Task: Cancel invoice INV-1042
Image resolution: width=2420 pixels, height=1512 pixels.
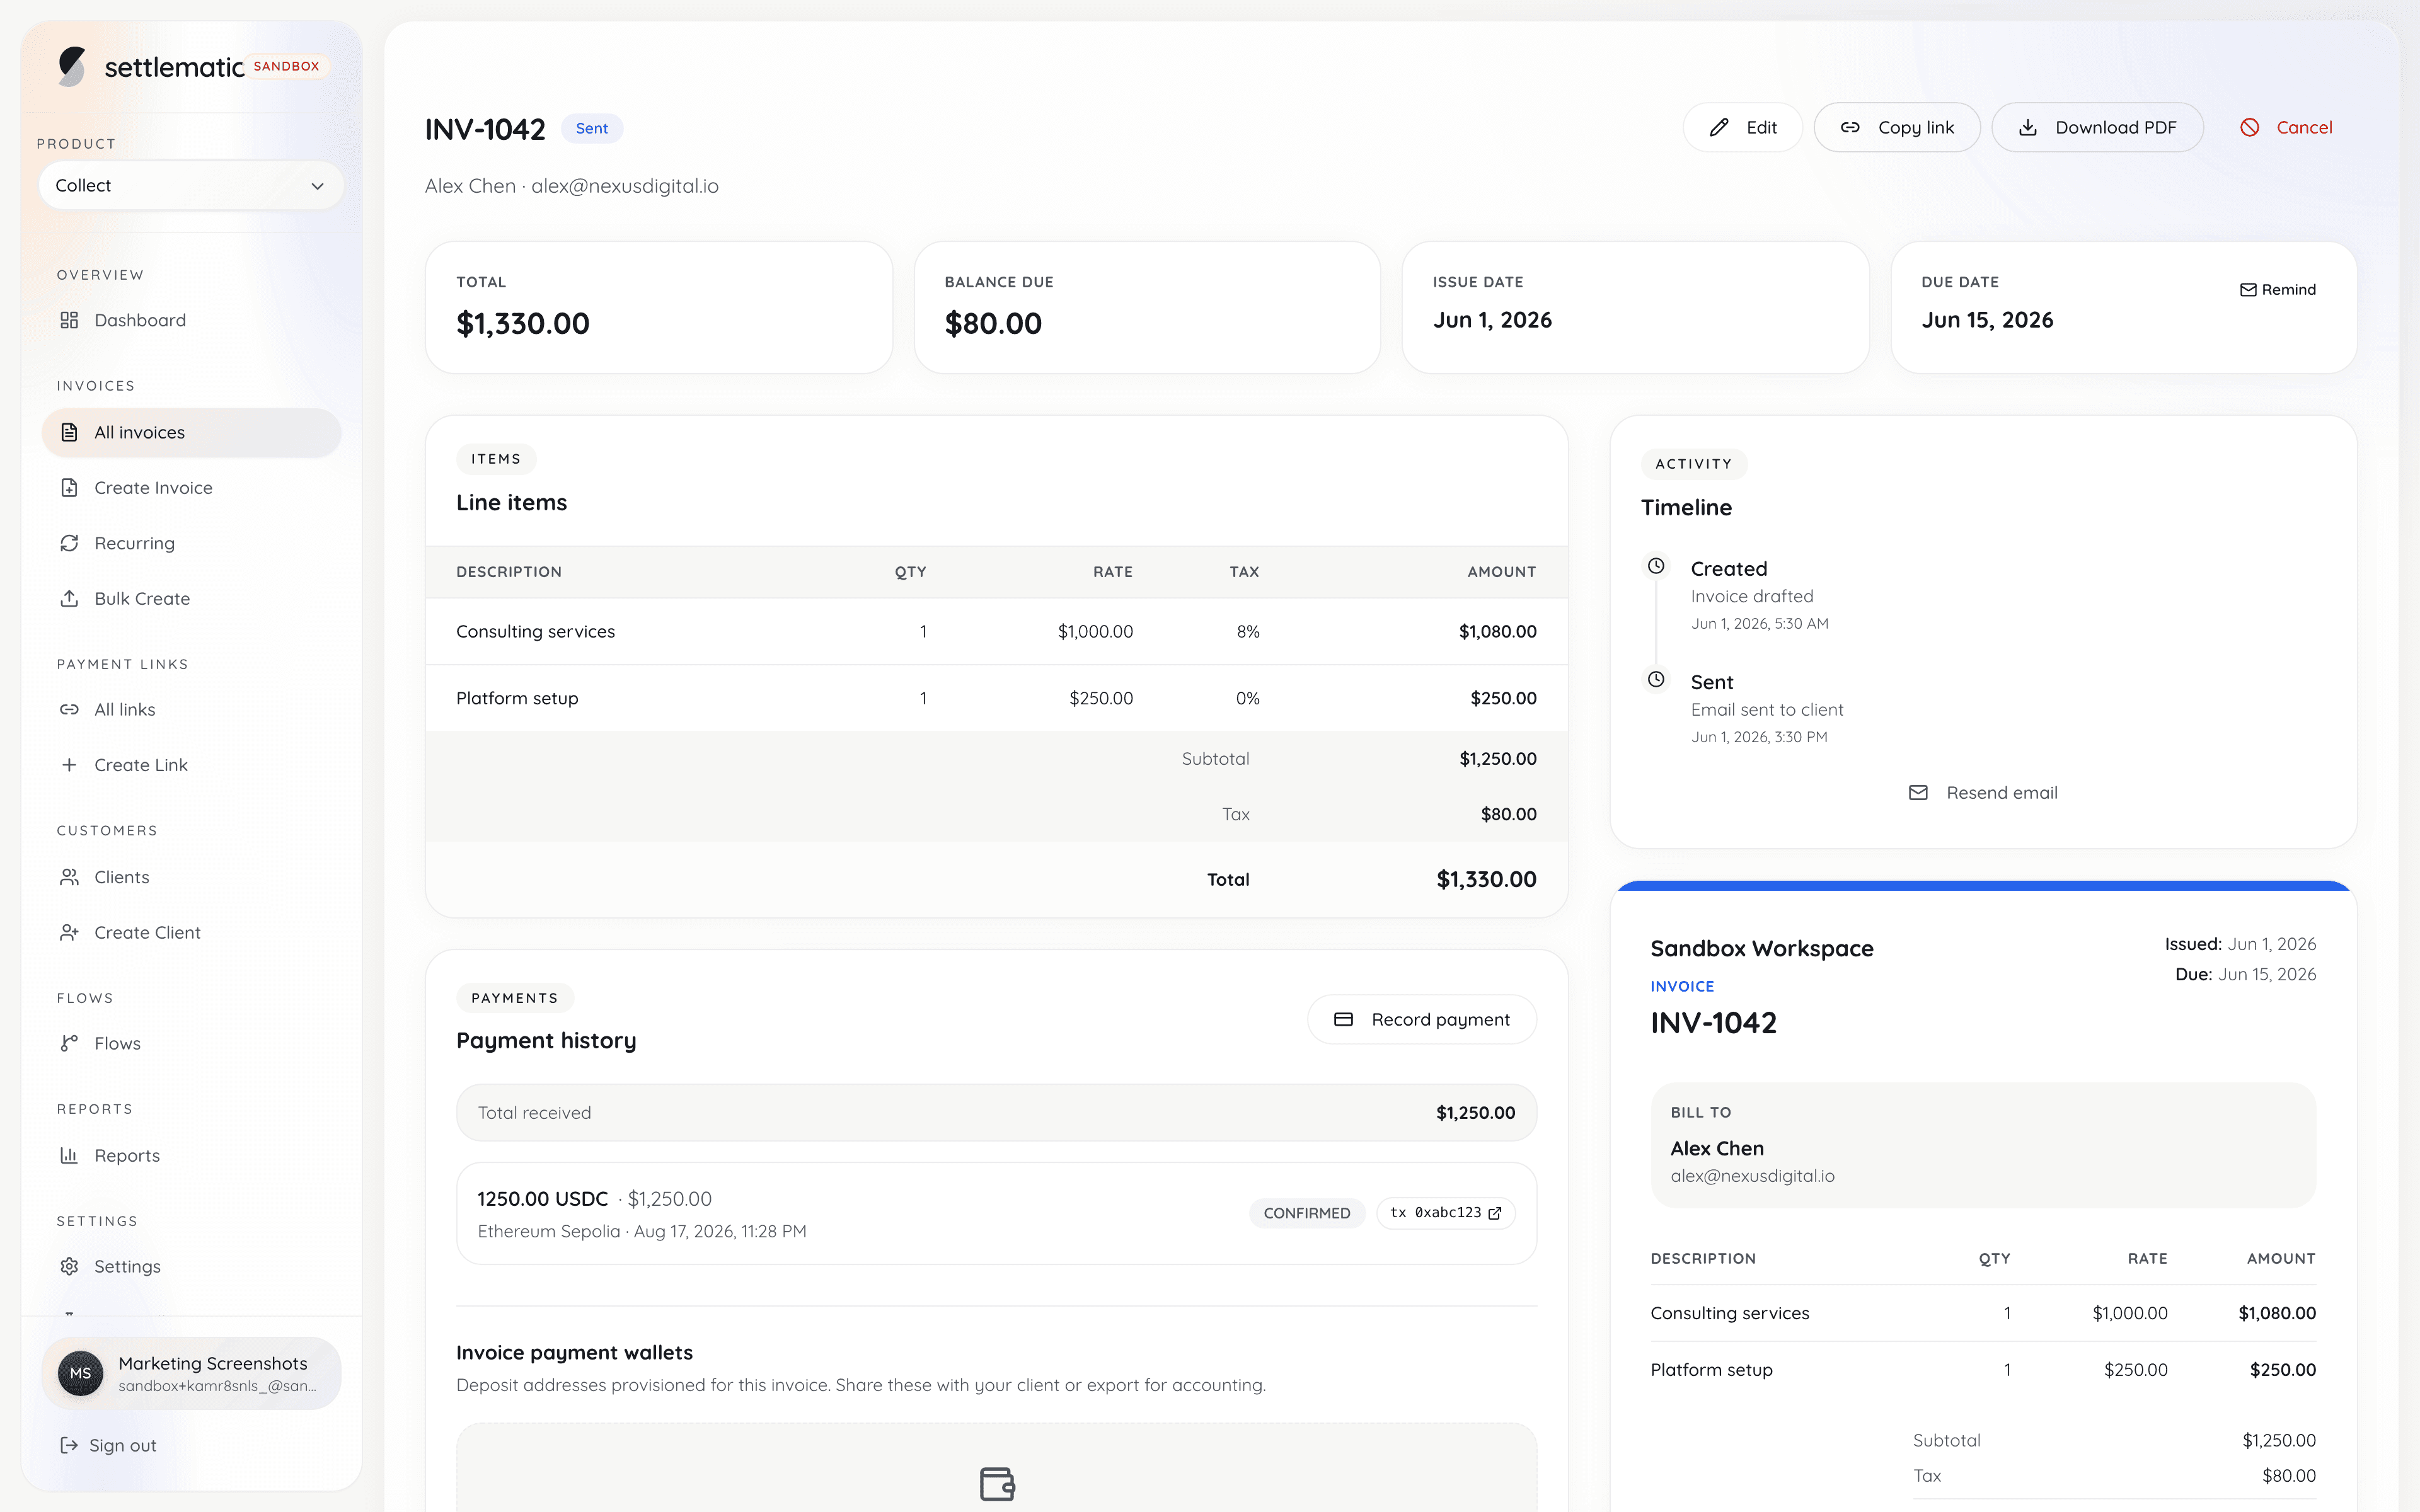Action: point(2285,128)
